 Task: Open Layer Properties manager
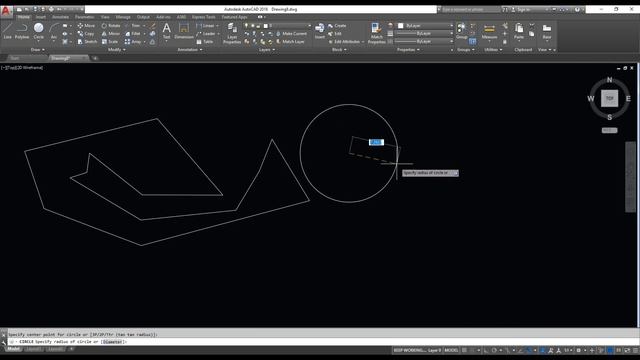[232, 33]
